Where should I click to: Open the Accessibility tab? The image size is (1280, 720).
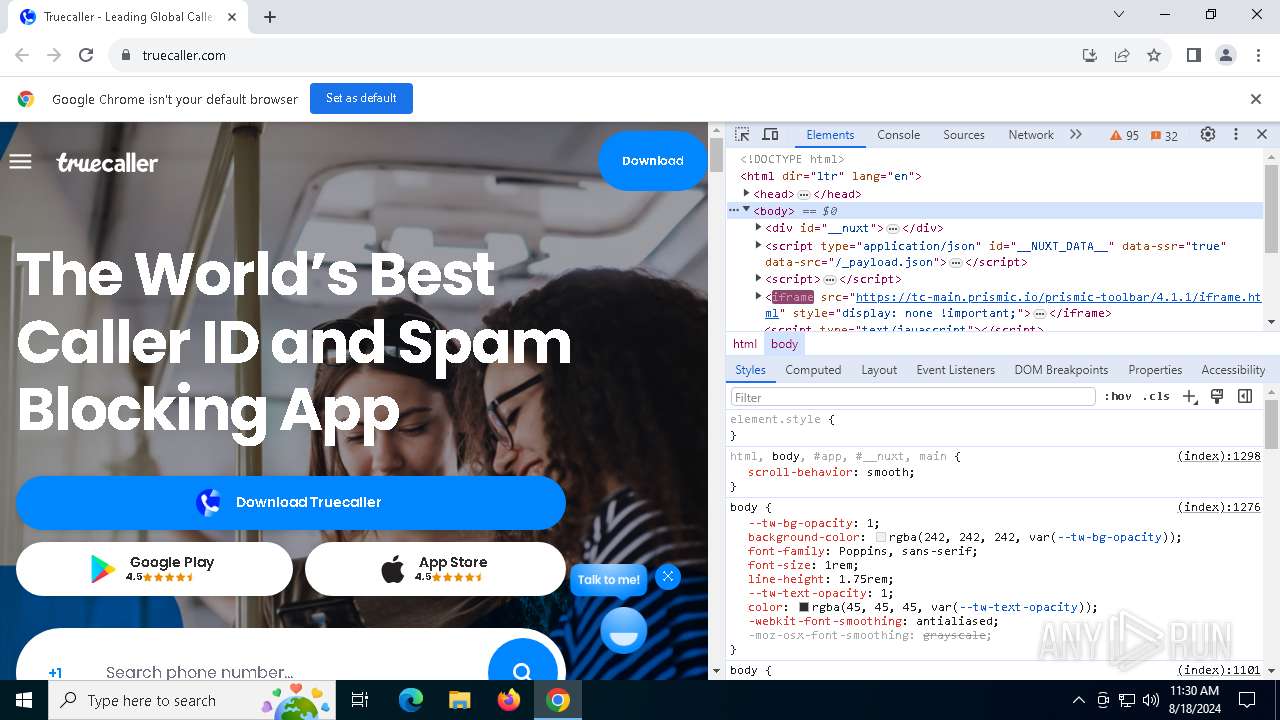[x=1233, y=370]
